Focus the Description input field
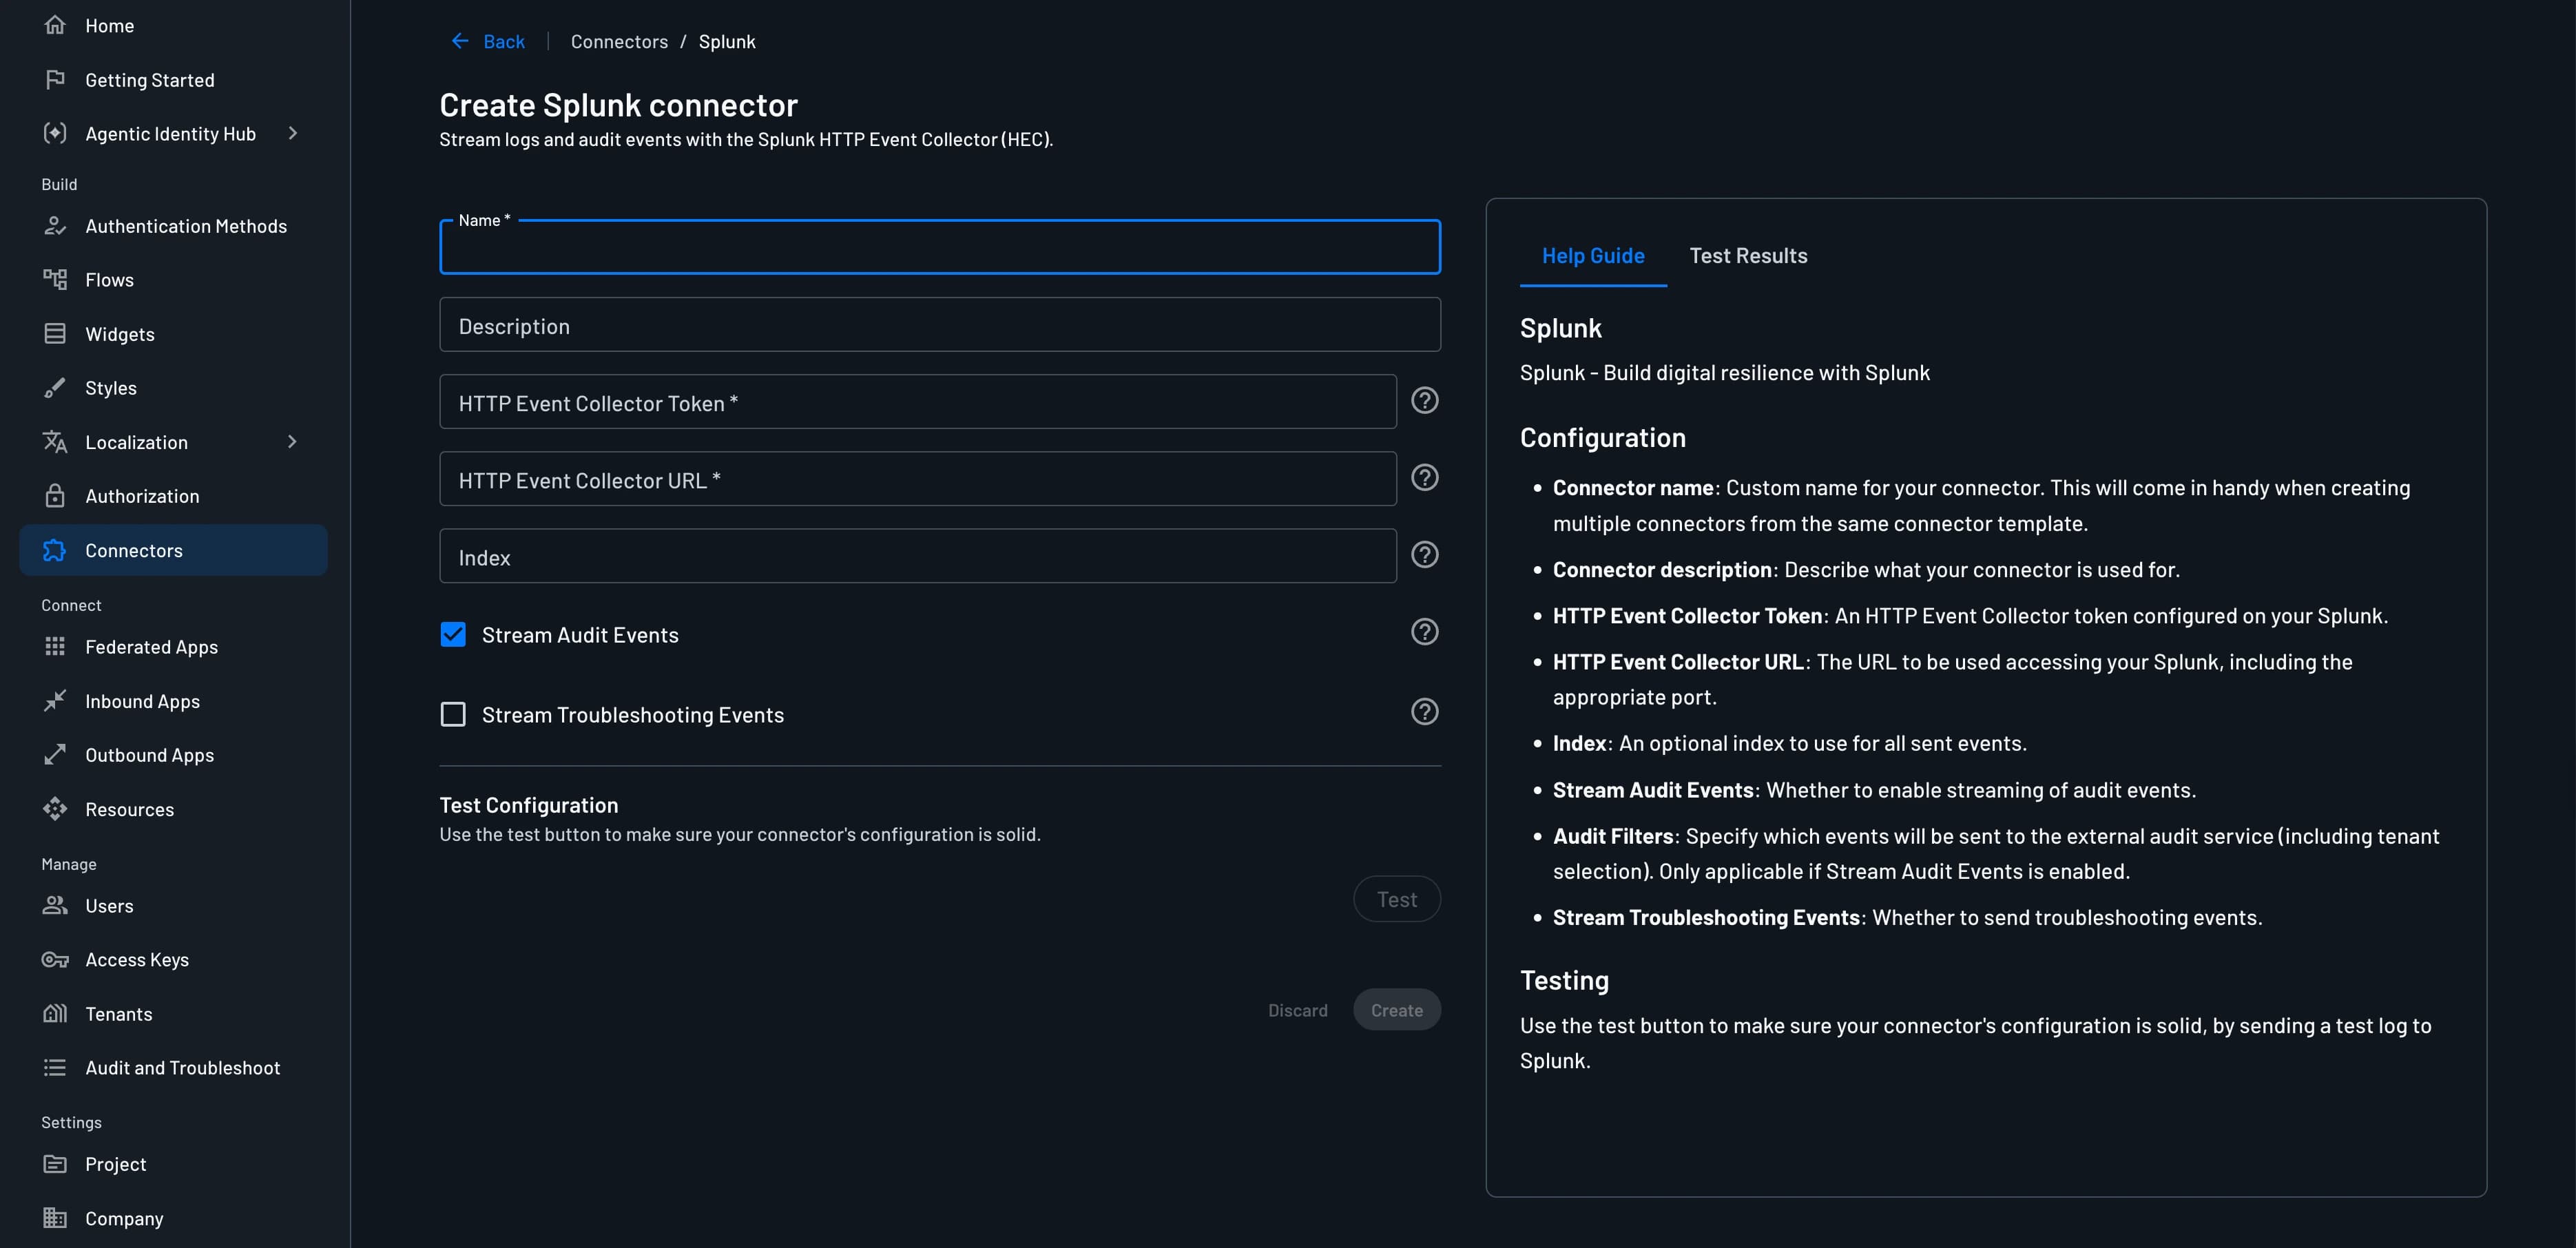 pyautogui.click(x=940, y=325)
